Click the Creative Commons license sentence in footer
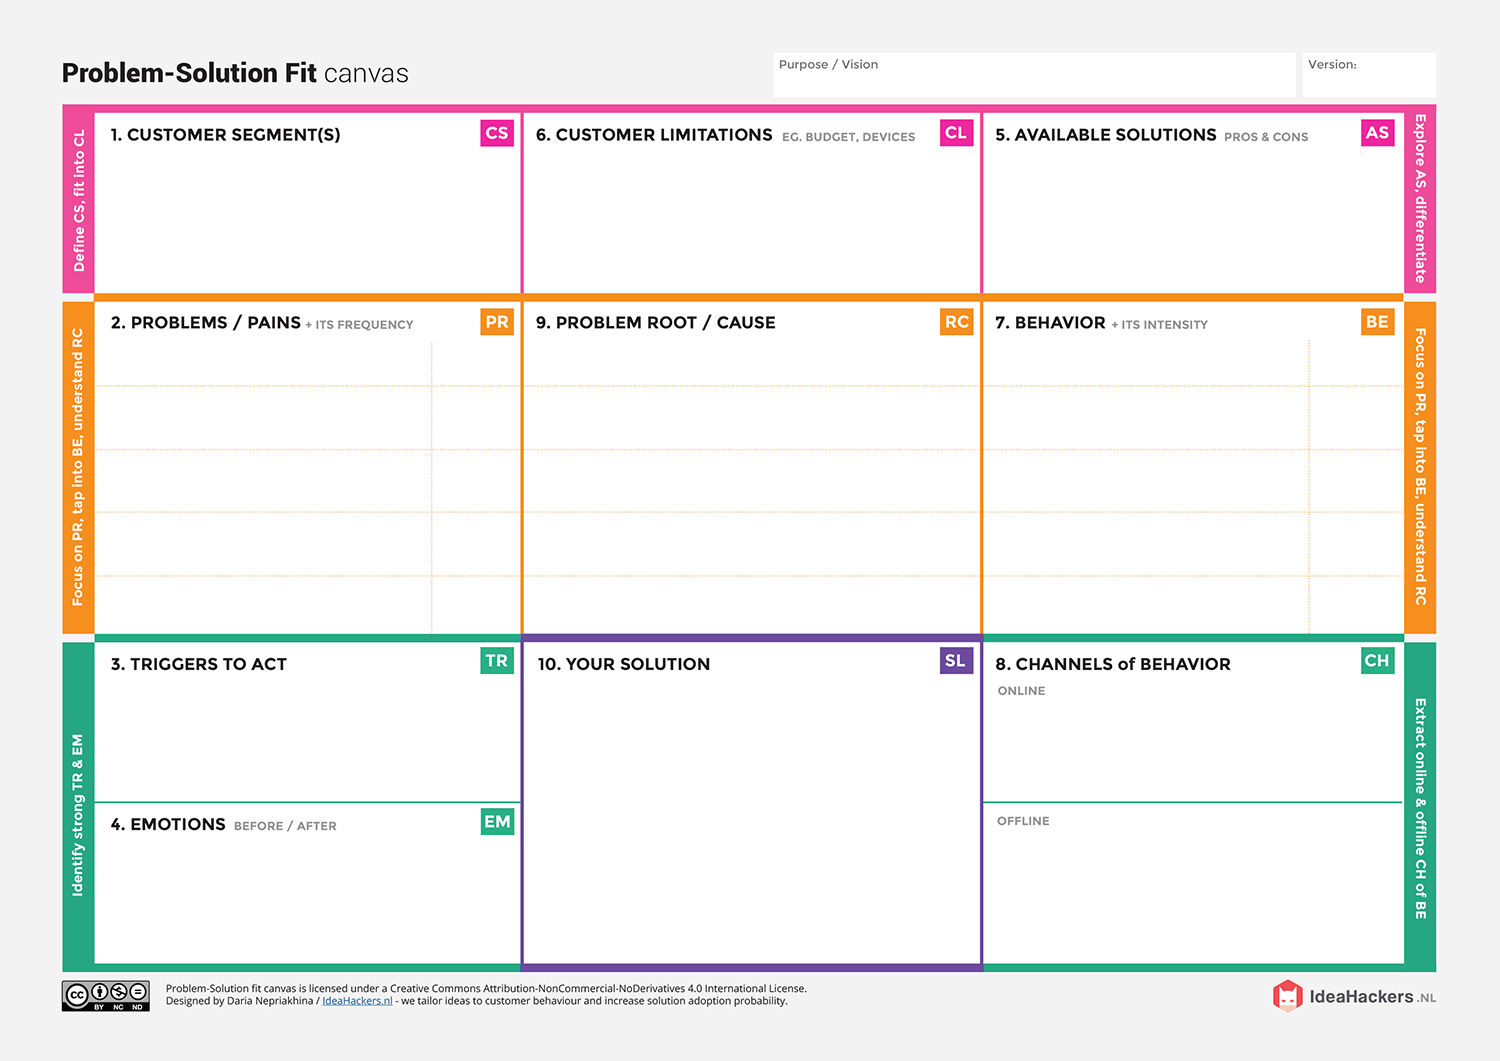This screenshot has height=1061, width=1500. (x=486, y=989)
